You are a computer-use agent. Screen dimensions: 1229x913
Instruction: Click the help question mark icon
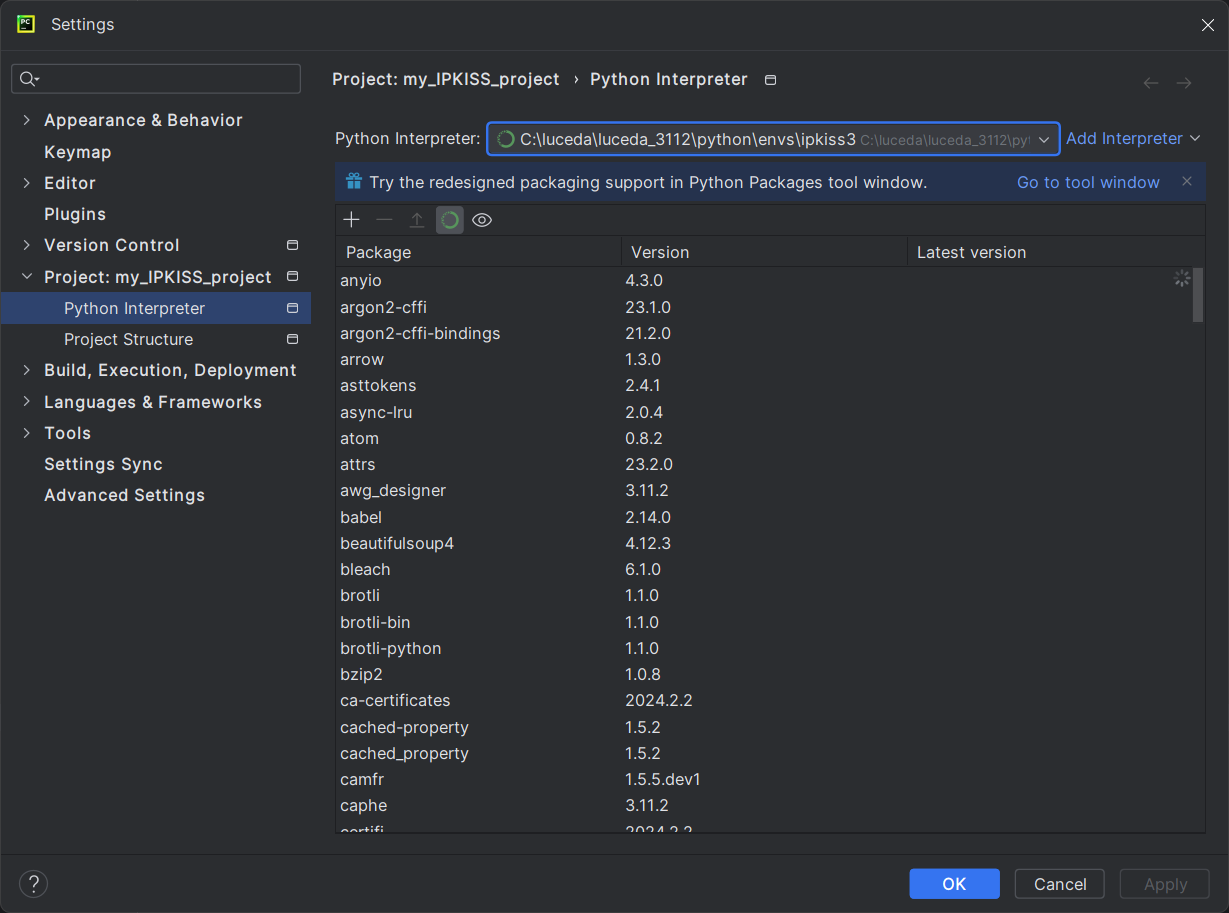34,884
